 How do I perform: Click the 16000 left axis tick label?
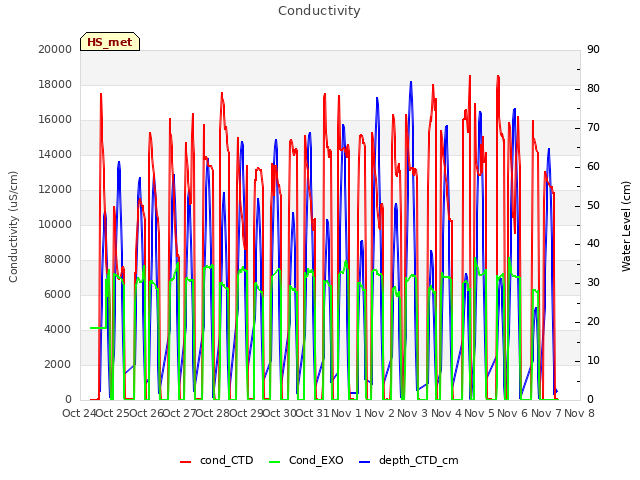[x=55, y=120]
